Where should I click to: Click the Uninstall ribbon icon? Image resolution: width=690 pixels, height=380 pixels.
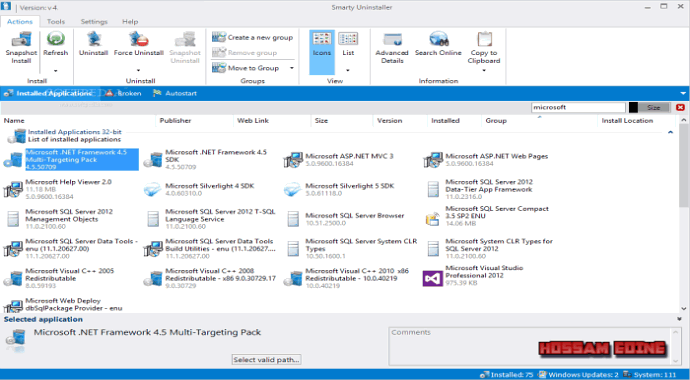coord(93,39)
